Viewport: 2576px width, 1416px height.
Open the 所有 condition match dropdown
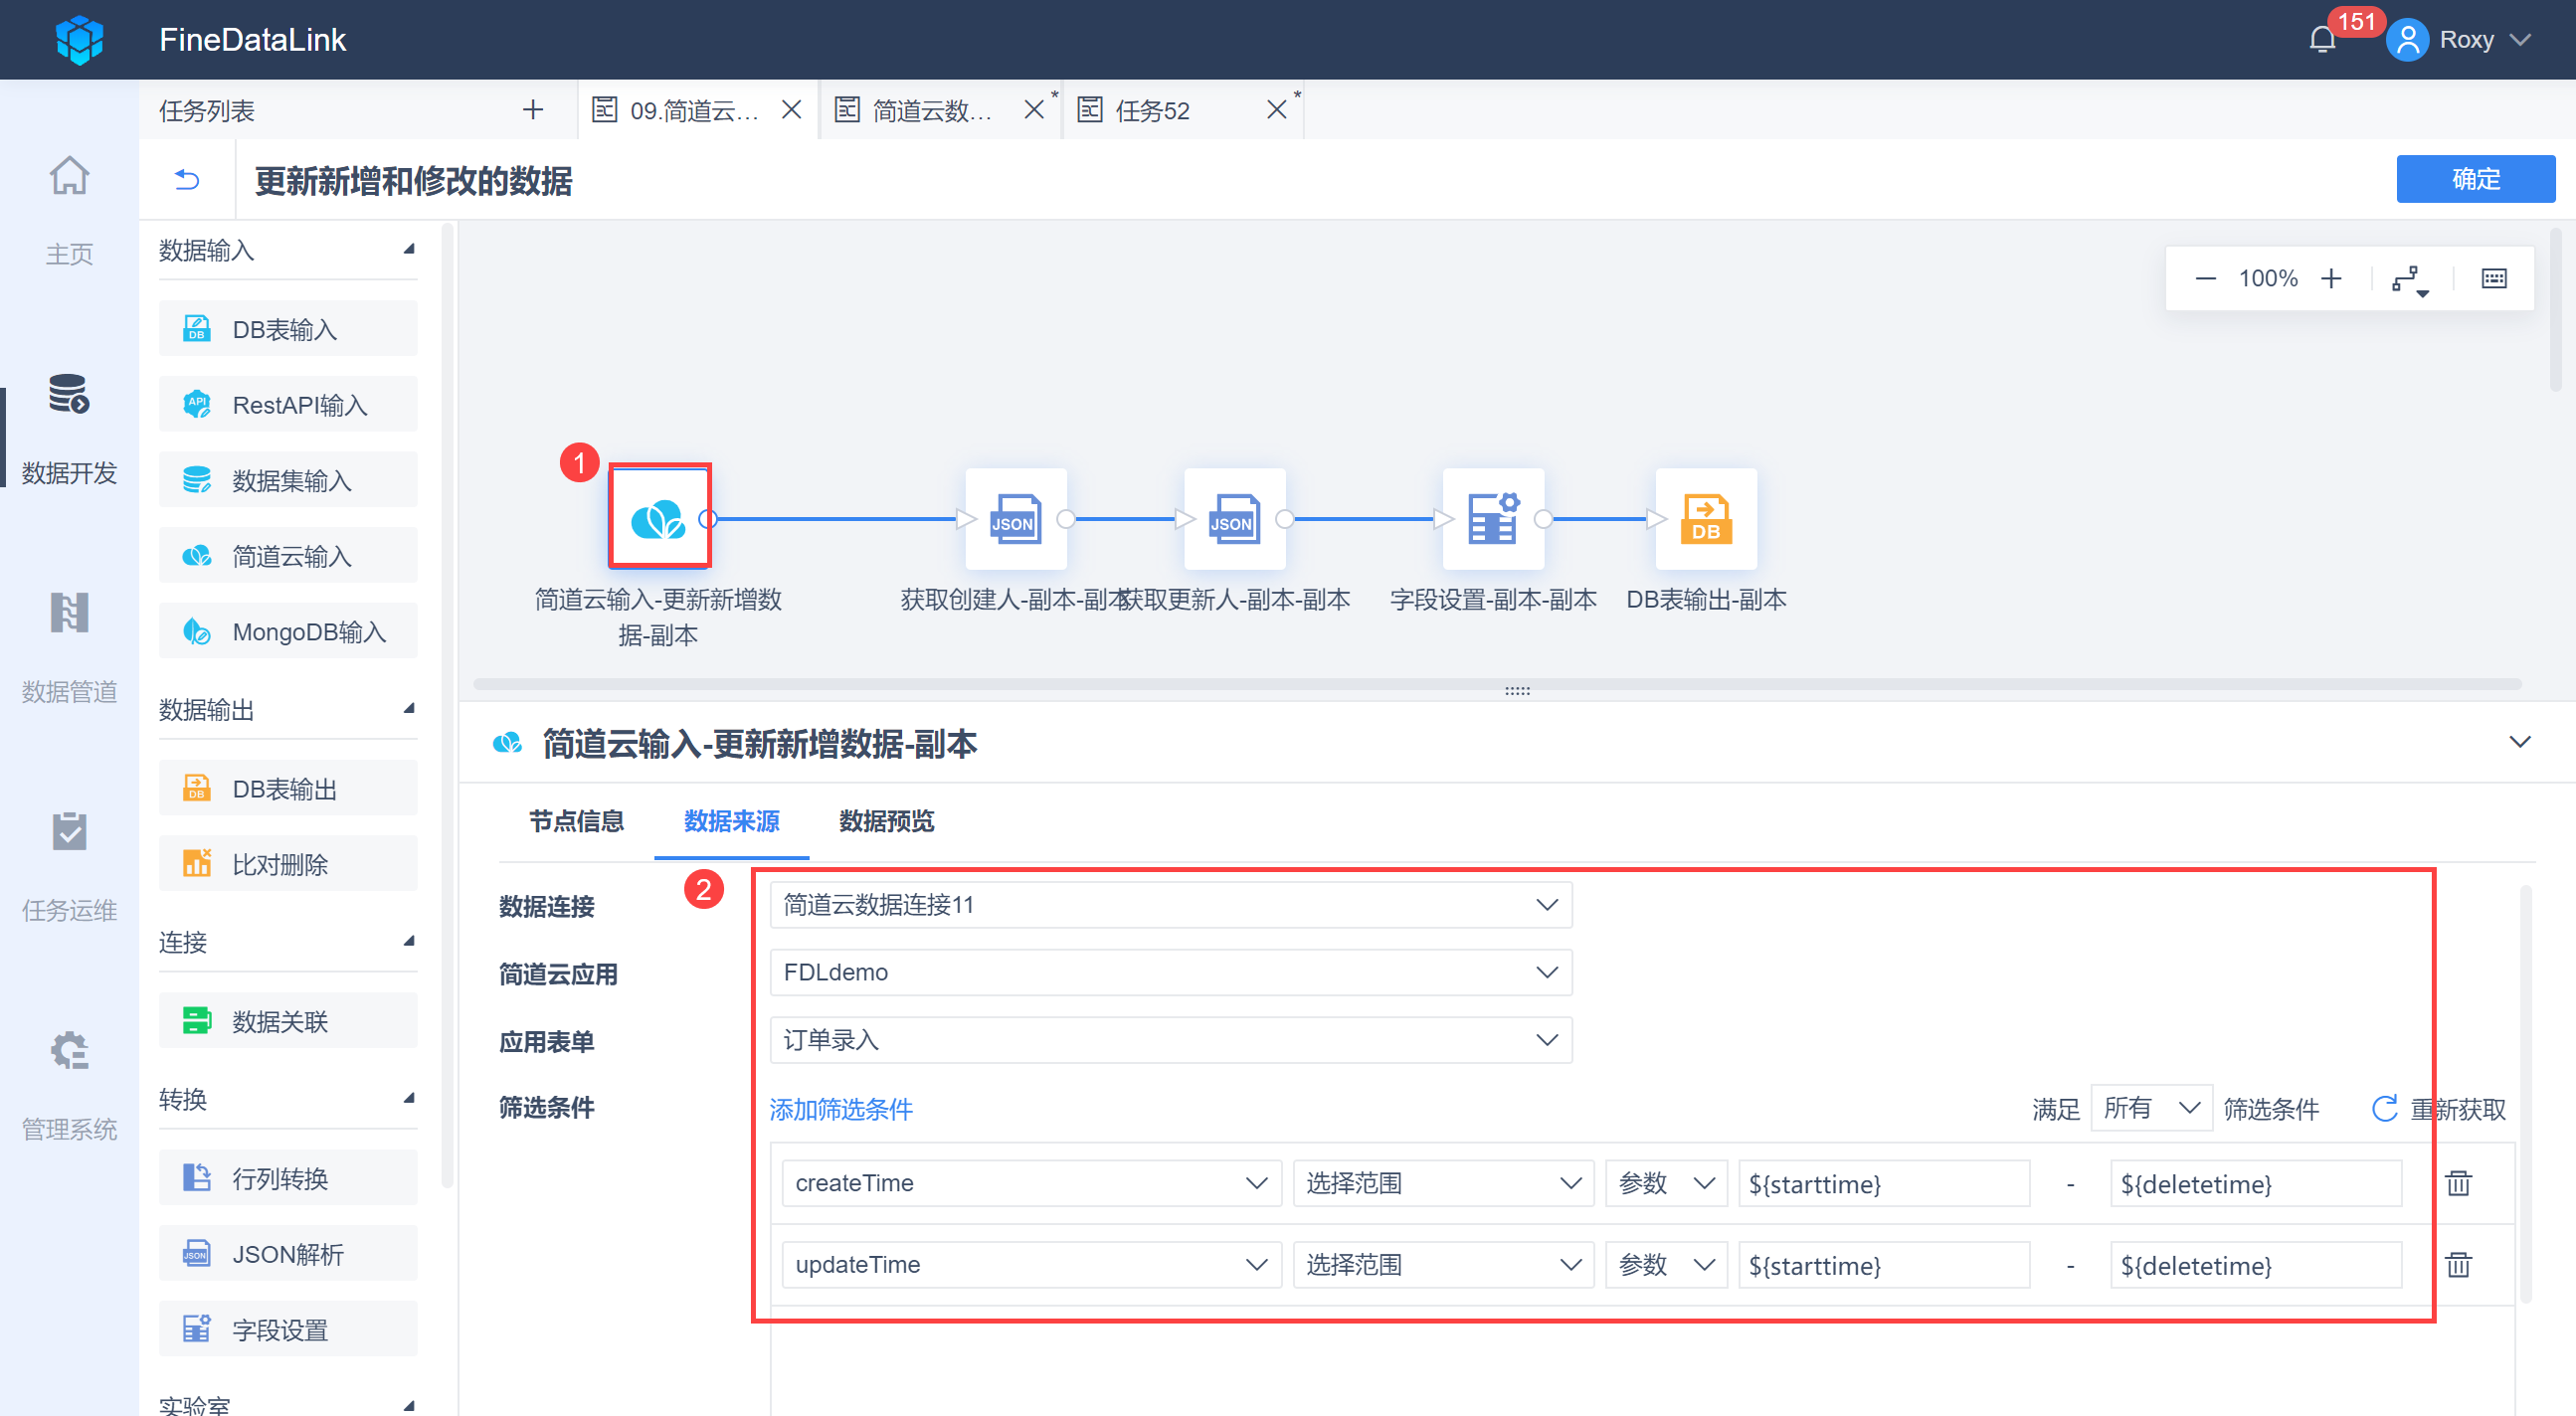[x=2151, y=1108]
